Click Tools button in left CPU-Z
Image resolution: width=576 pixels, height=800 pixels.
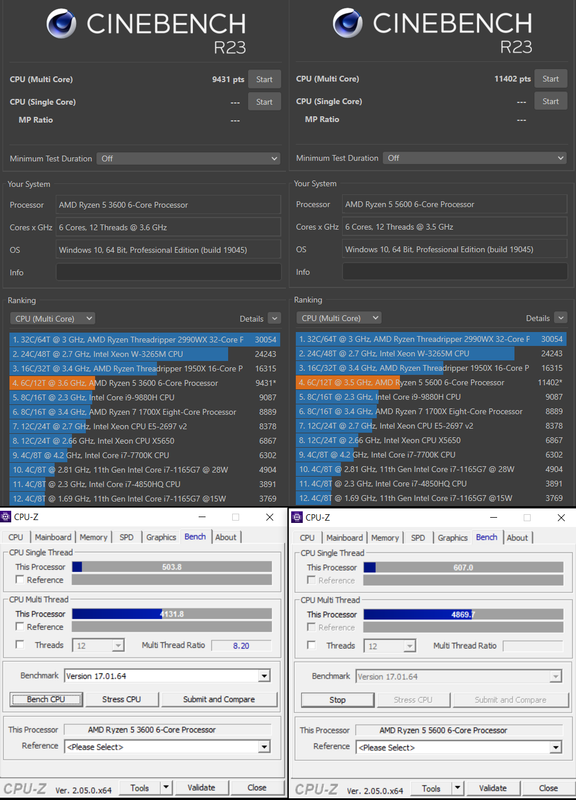pos(139,788)
